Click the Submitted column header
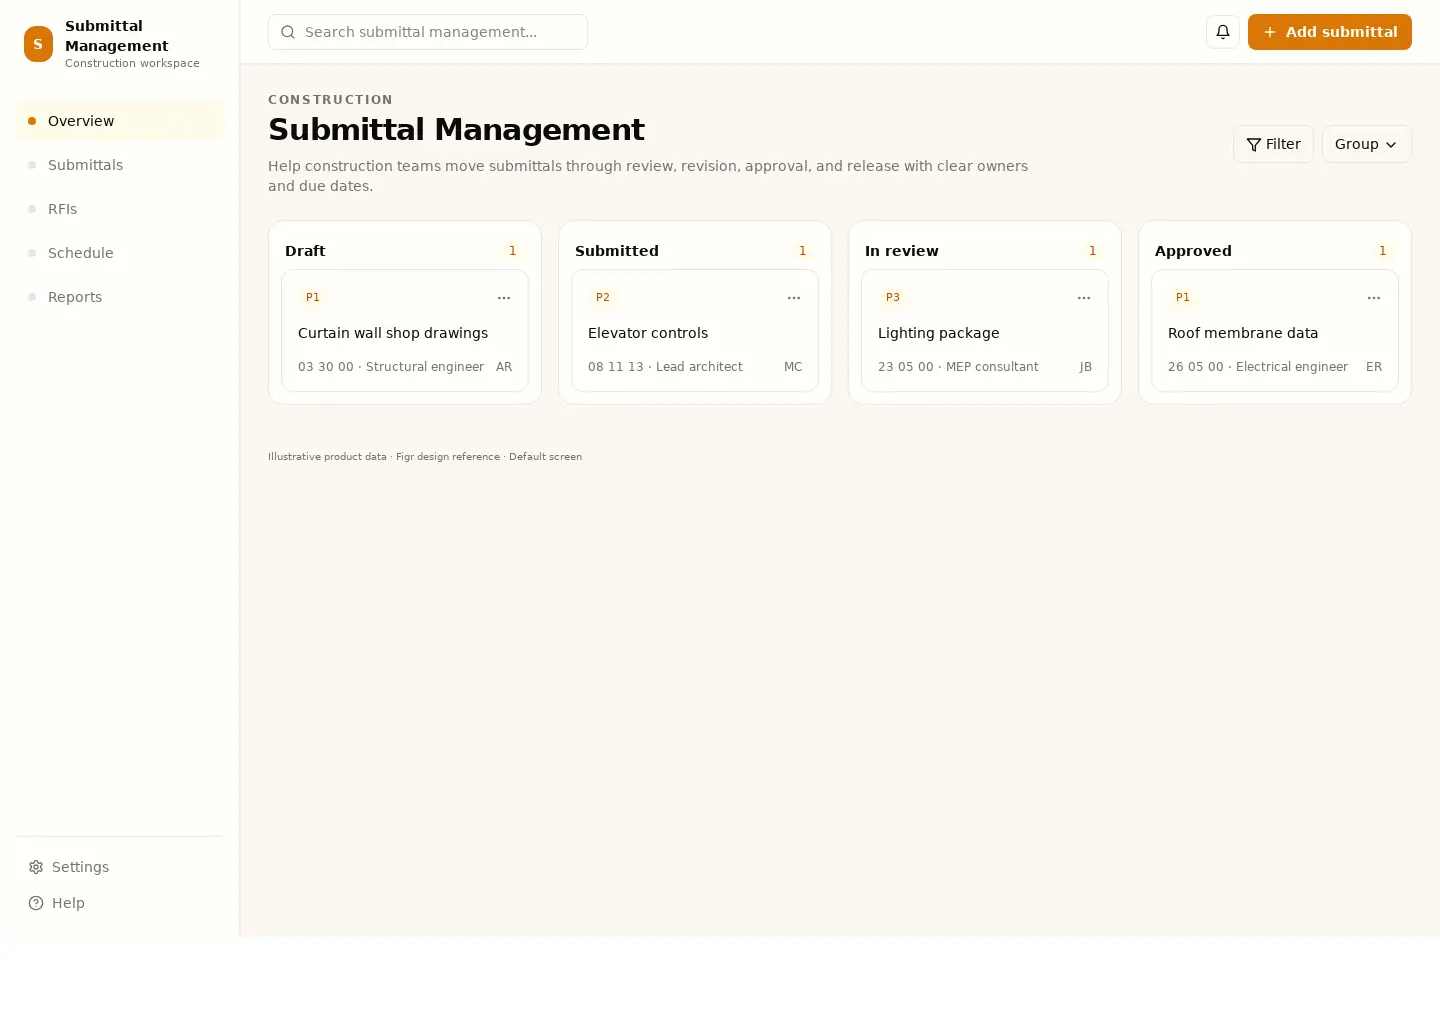The width and height of the screenshot is (1440, 1024). [617, 251]
